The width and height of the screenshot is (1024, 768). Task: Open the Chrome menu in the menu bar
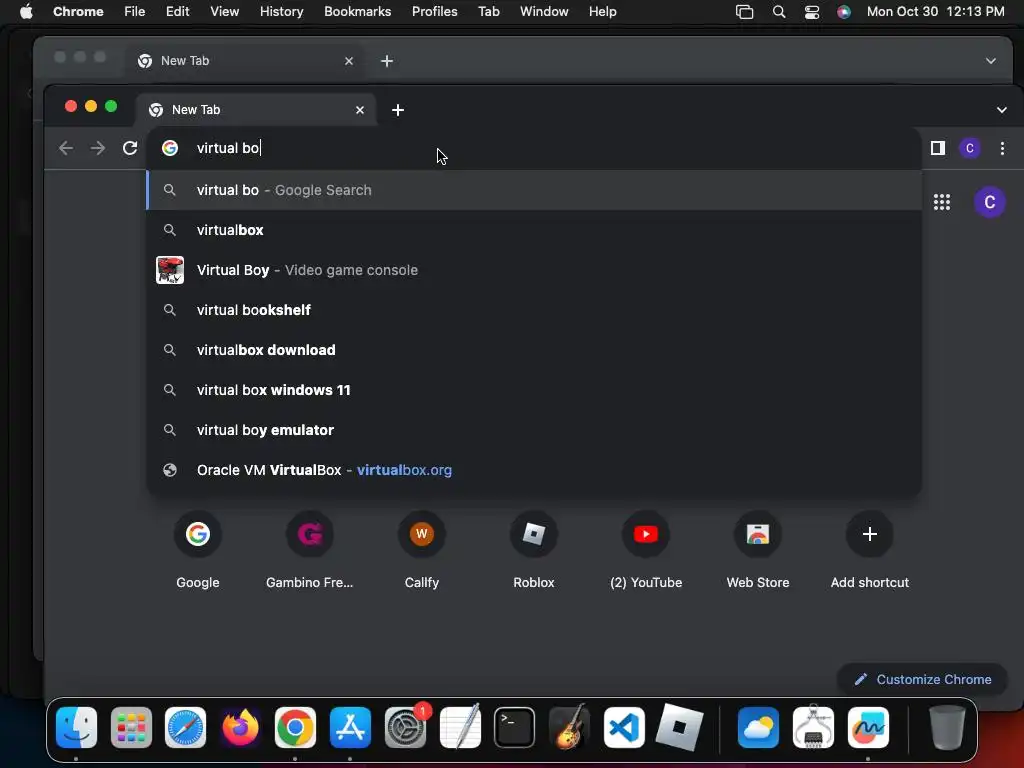coord(78,11)
